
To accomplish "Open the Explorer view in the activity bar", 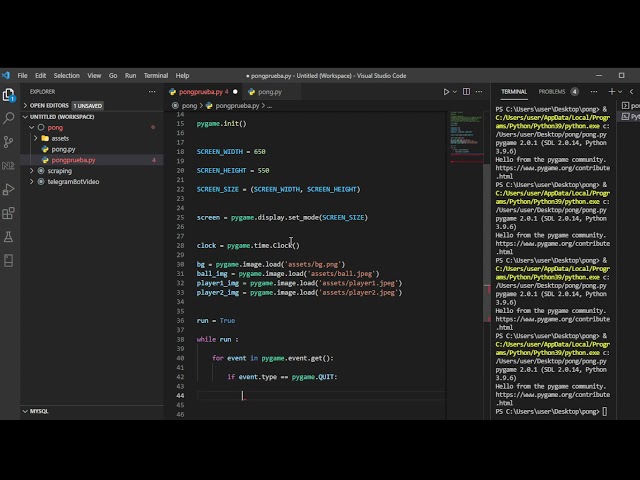I will tap(9, 95).
